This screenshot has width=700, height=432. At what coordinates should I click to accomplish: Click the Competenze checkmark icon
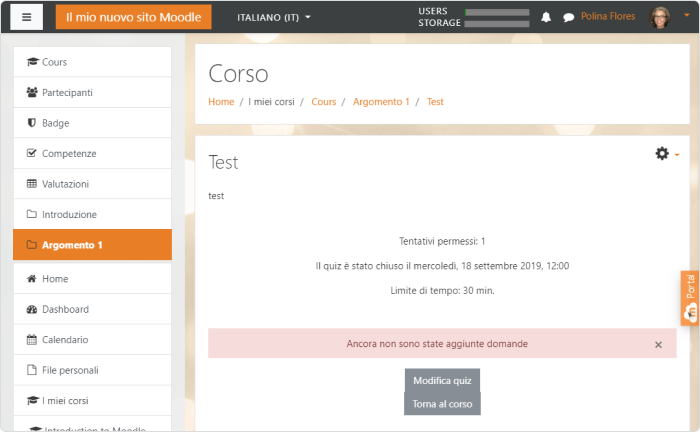coord(32,153)
